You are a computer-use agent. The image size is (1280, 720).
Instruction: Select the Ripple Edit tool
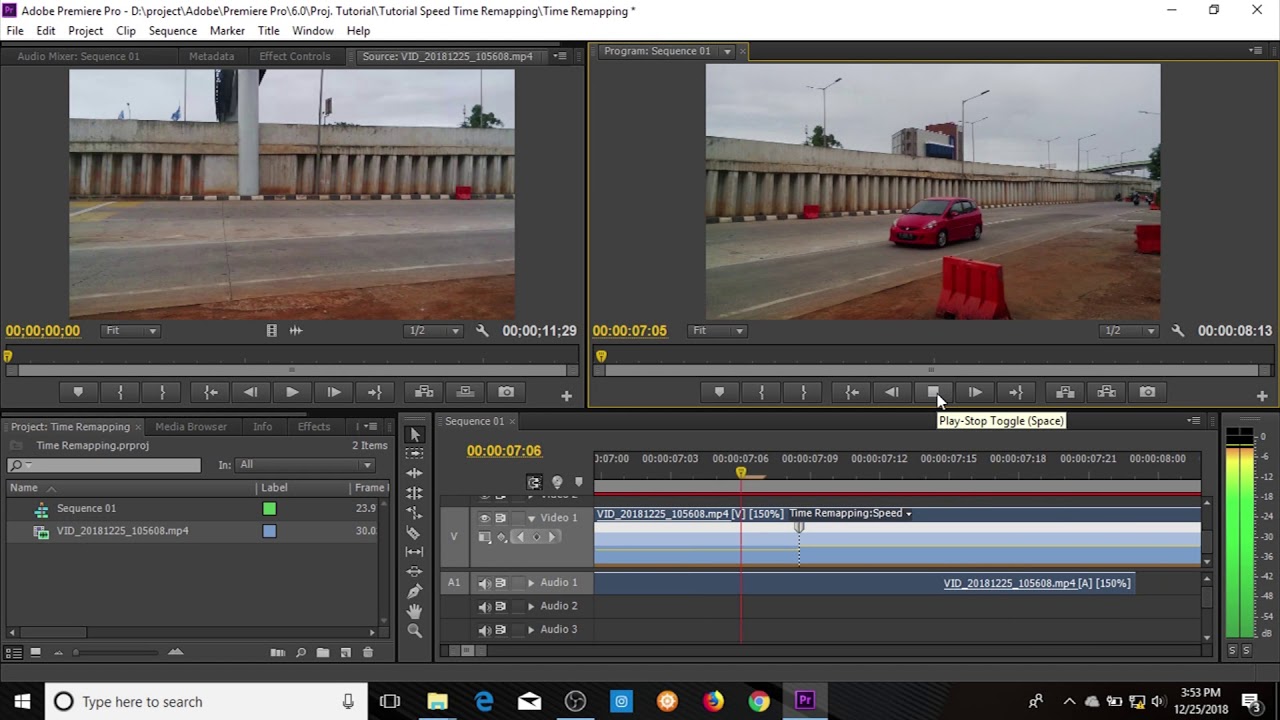pyautogui.click(x=415, y=473)
